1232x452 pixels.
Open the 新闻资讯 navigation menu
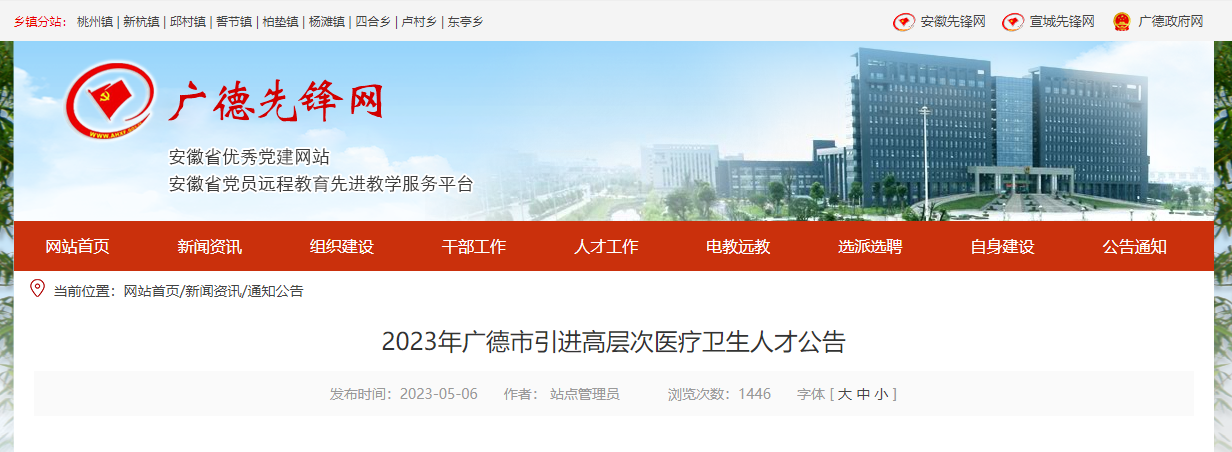210,247
